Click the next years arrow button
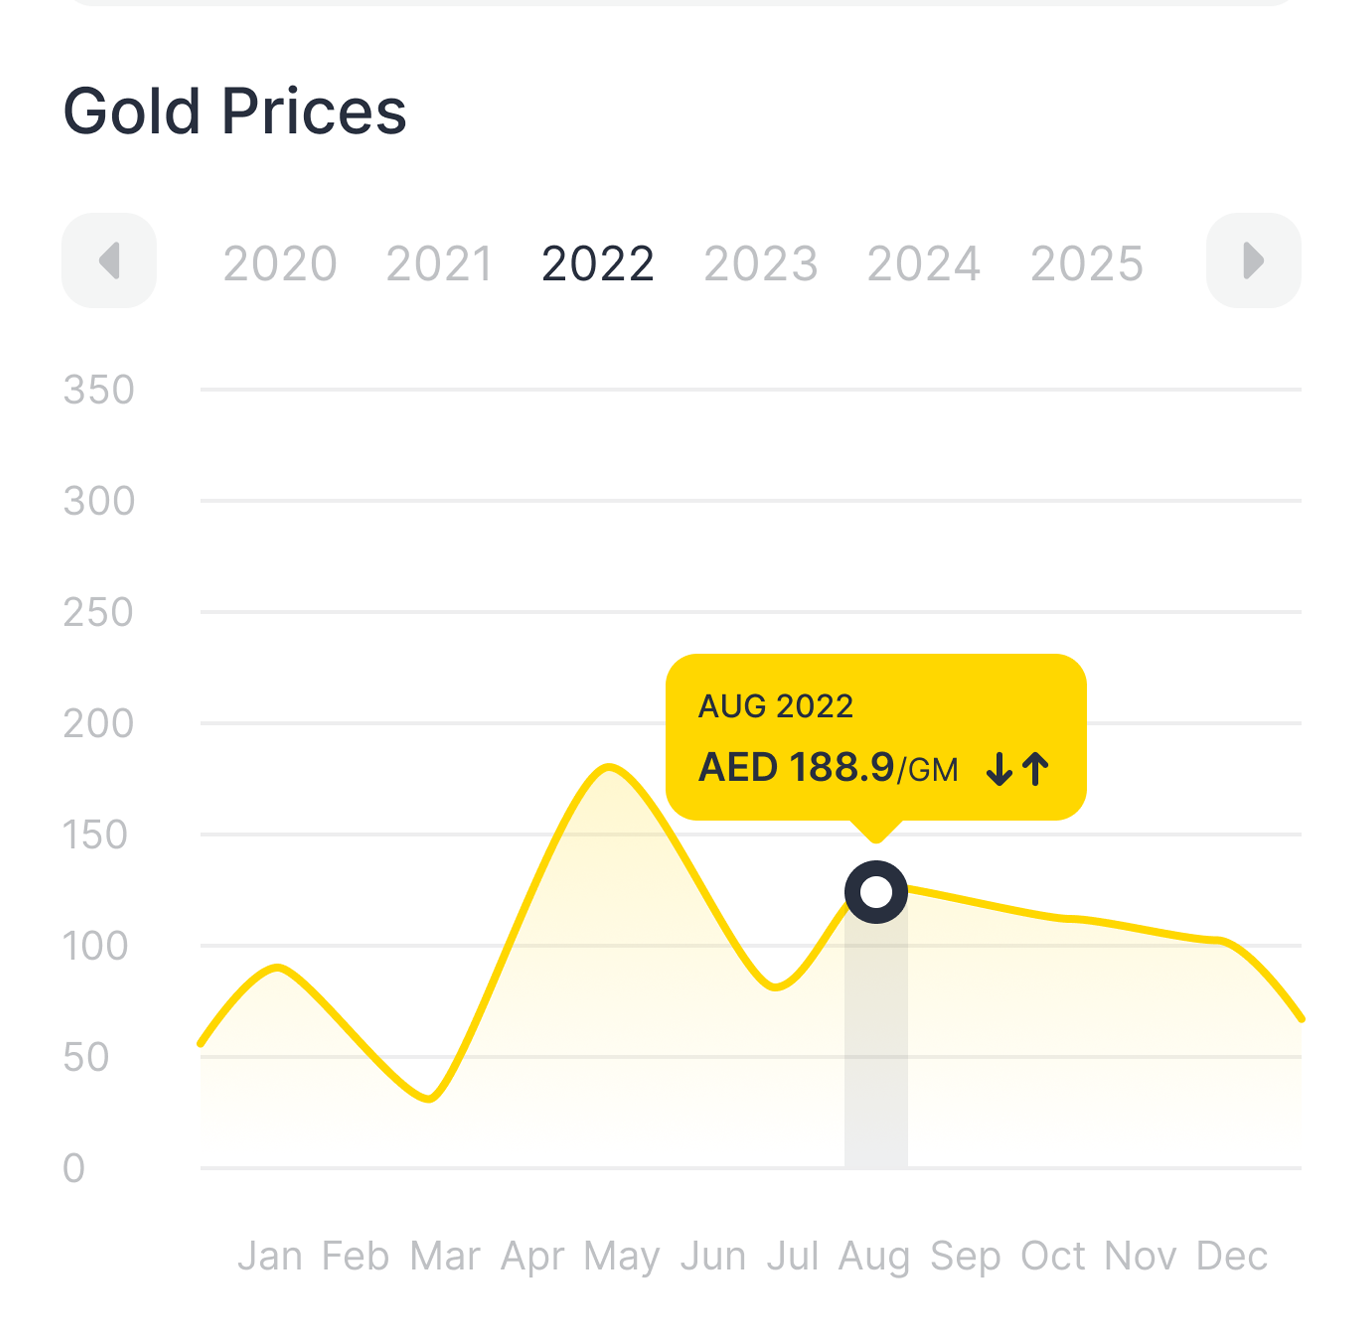Viewport: 1363px width, 1333px height. [1253, 261]
